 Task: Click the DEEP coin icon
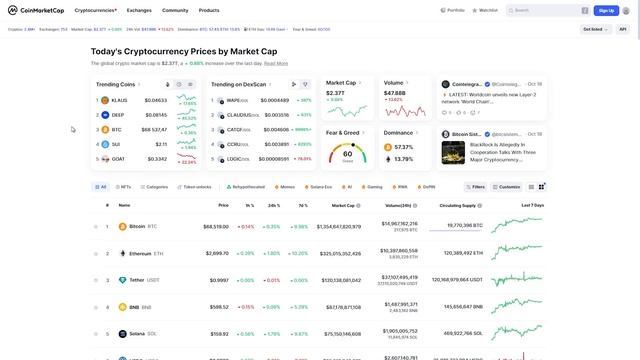105,115
